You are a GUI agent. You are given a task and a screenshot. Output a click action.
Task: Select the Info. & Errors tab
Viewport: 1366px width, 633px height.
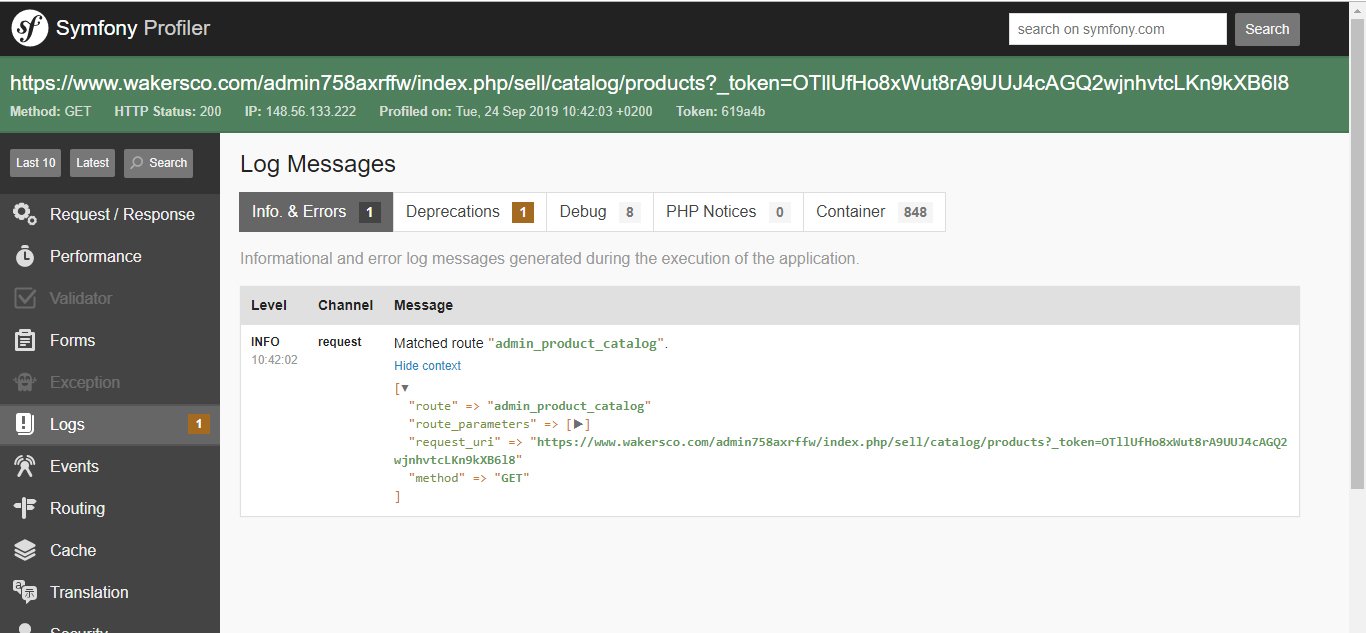(x=316, y=212)
